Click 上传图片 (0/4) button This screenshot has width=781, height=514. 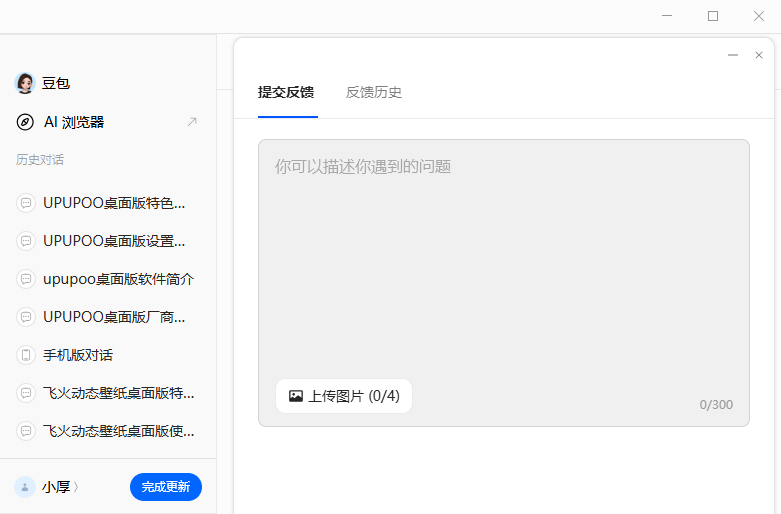coord(344,396)
